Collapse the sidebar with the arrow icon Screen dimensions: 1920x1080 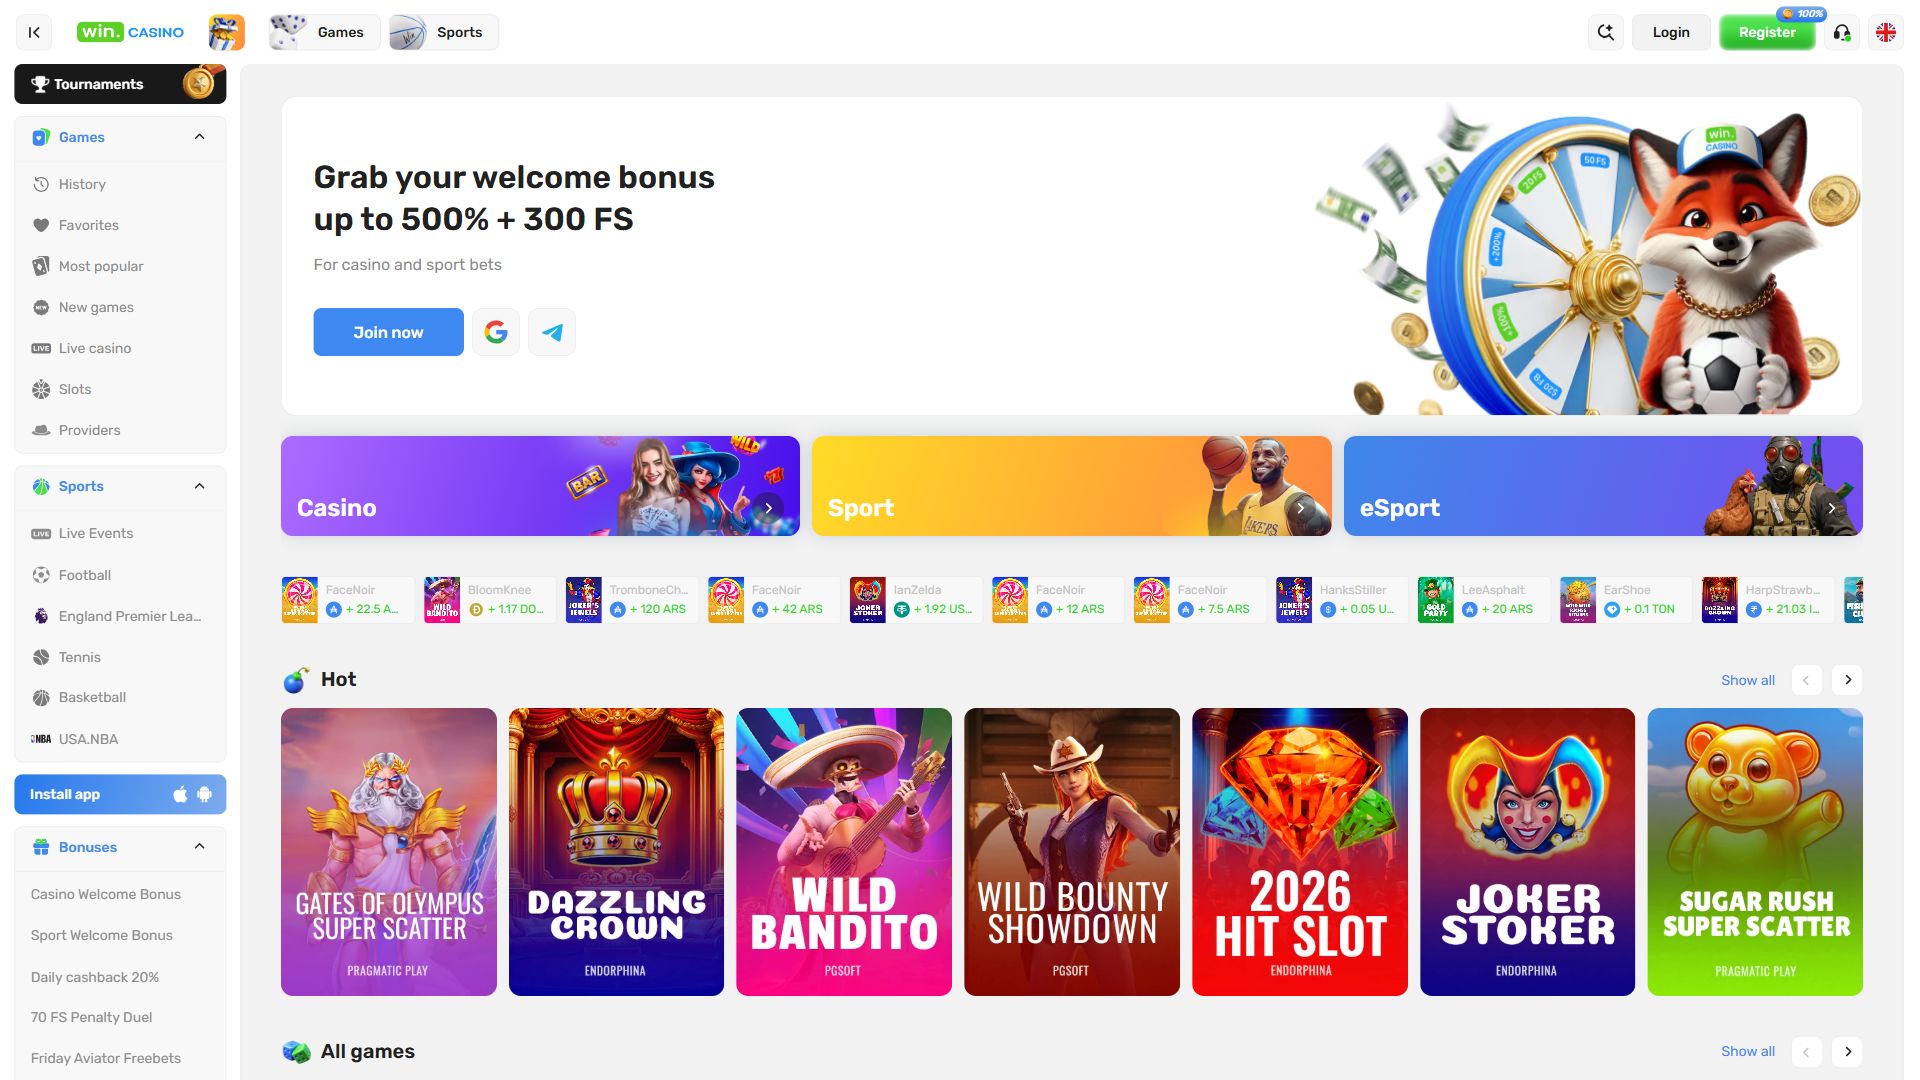coord(34,32)
